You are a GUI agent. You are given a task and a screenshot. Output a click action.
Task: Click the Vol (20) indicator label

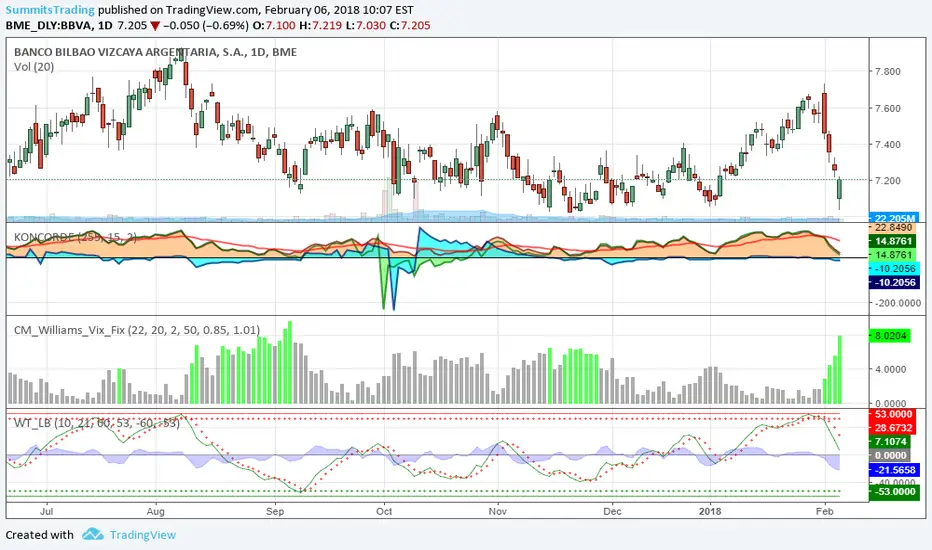pyautogui.click(x=34, y=67)
